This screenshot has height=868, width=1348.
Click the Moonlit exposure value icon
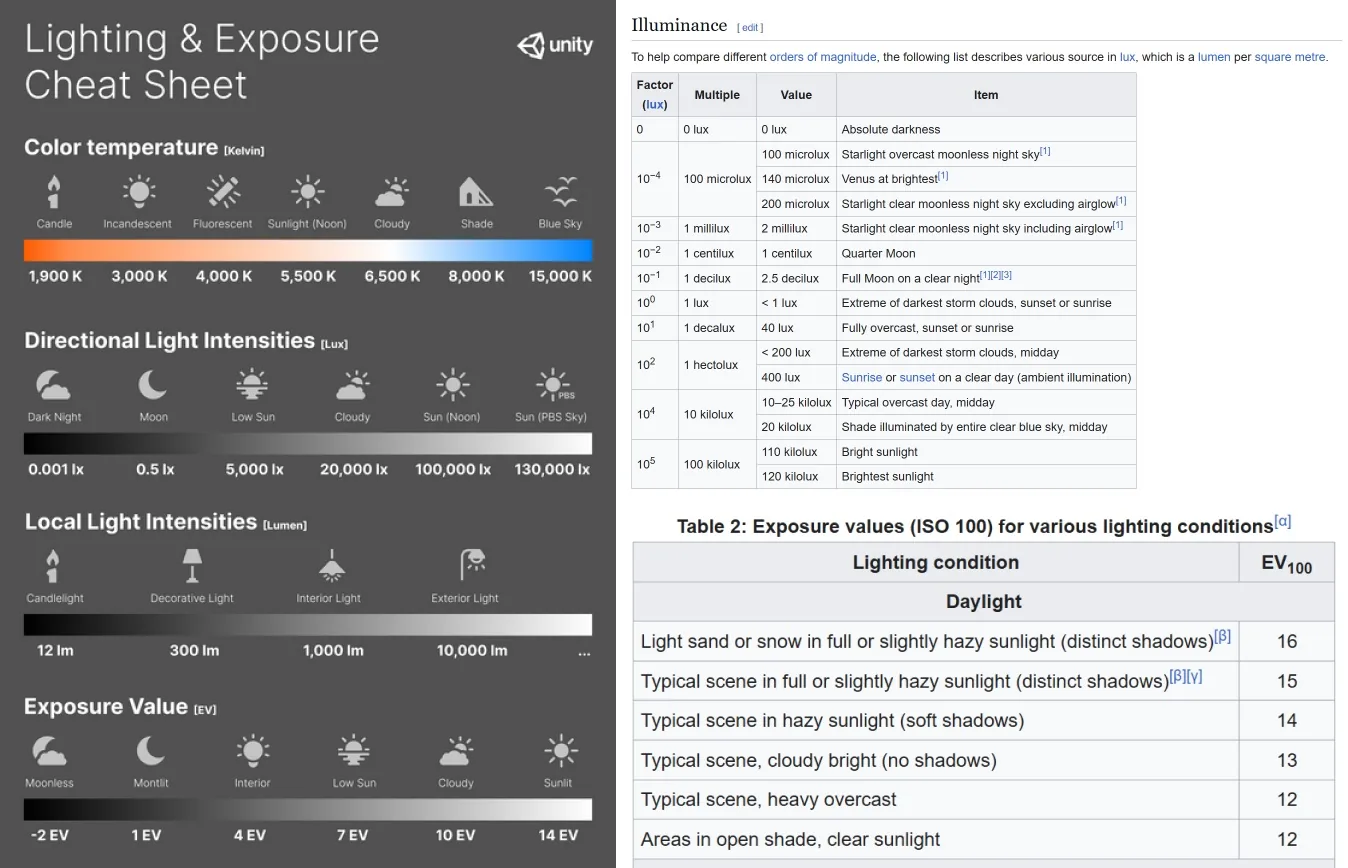coord(151,750)
